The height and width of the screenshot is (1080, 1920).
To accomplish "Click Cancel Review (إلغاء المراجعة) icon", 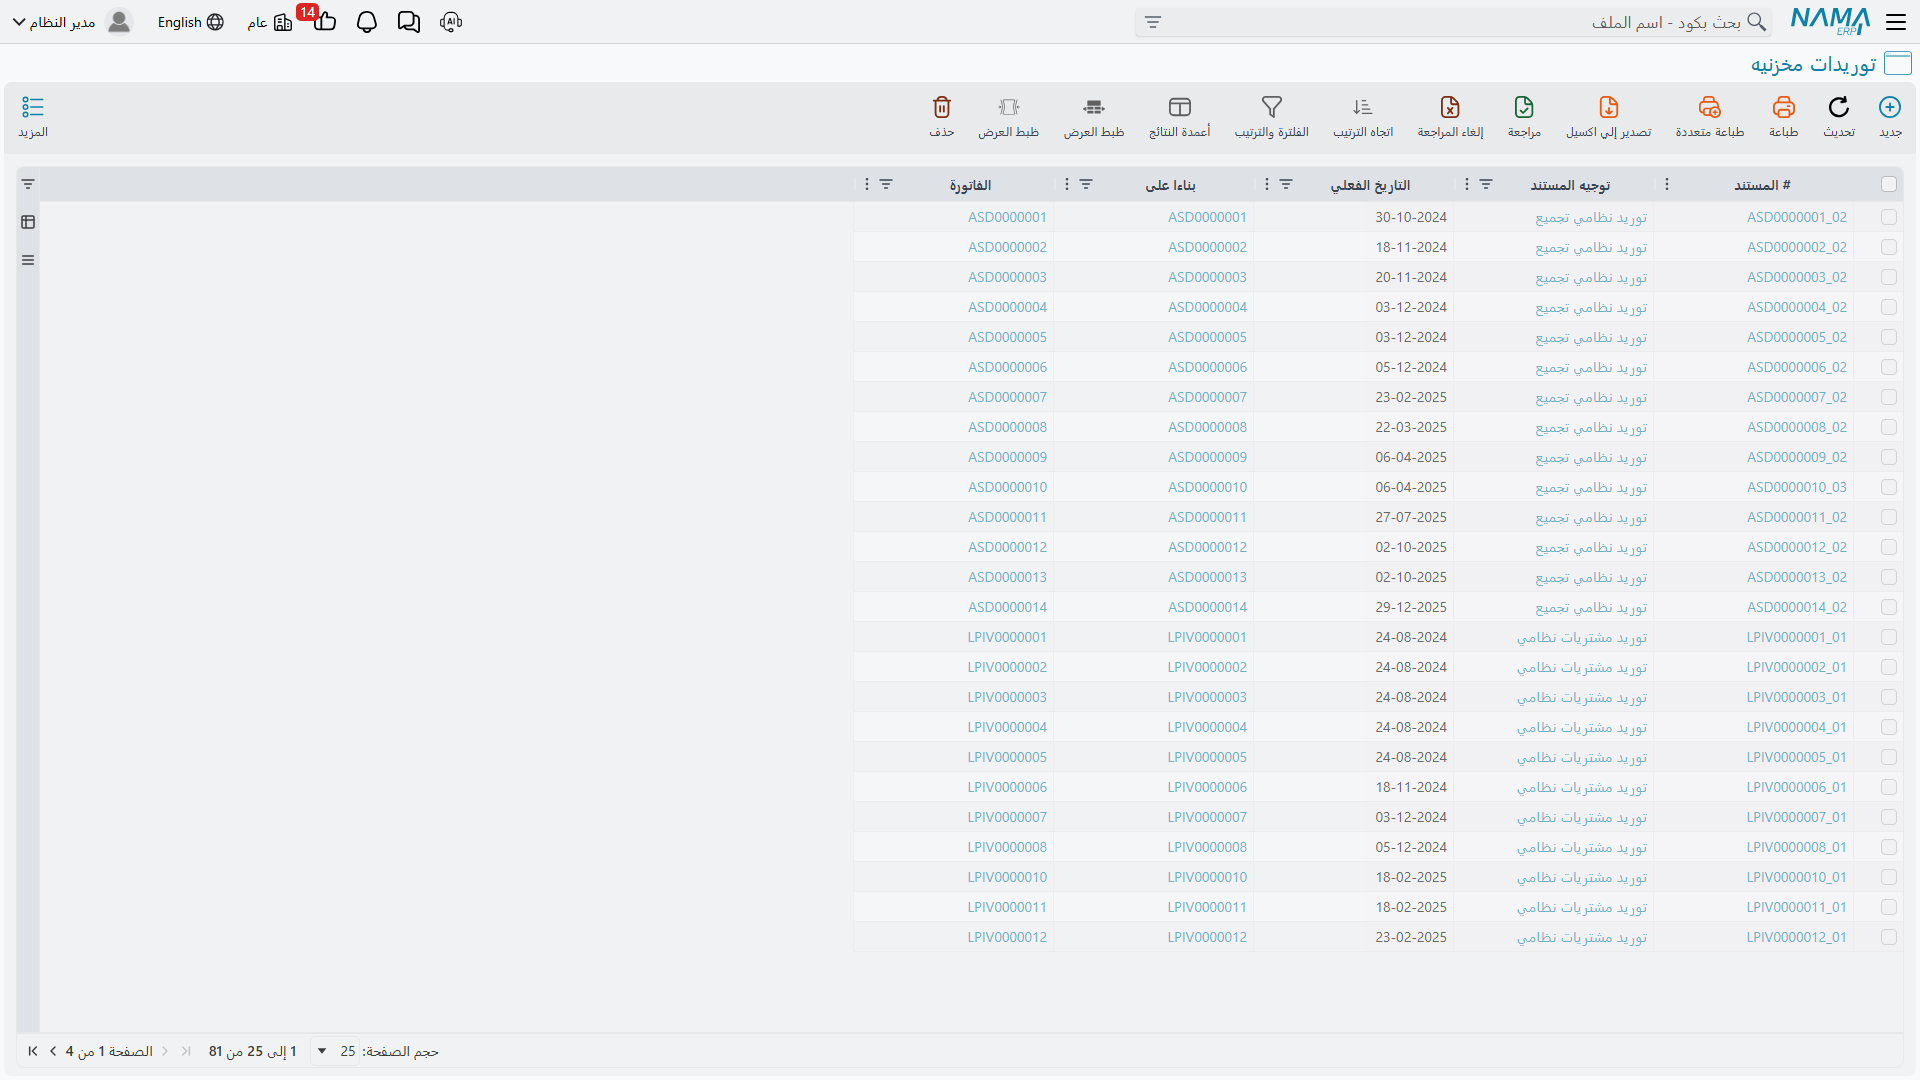I will click(1450, 107).
